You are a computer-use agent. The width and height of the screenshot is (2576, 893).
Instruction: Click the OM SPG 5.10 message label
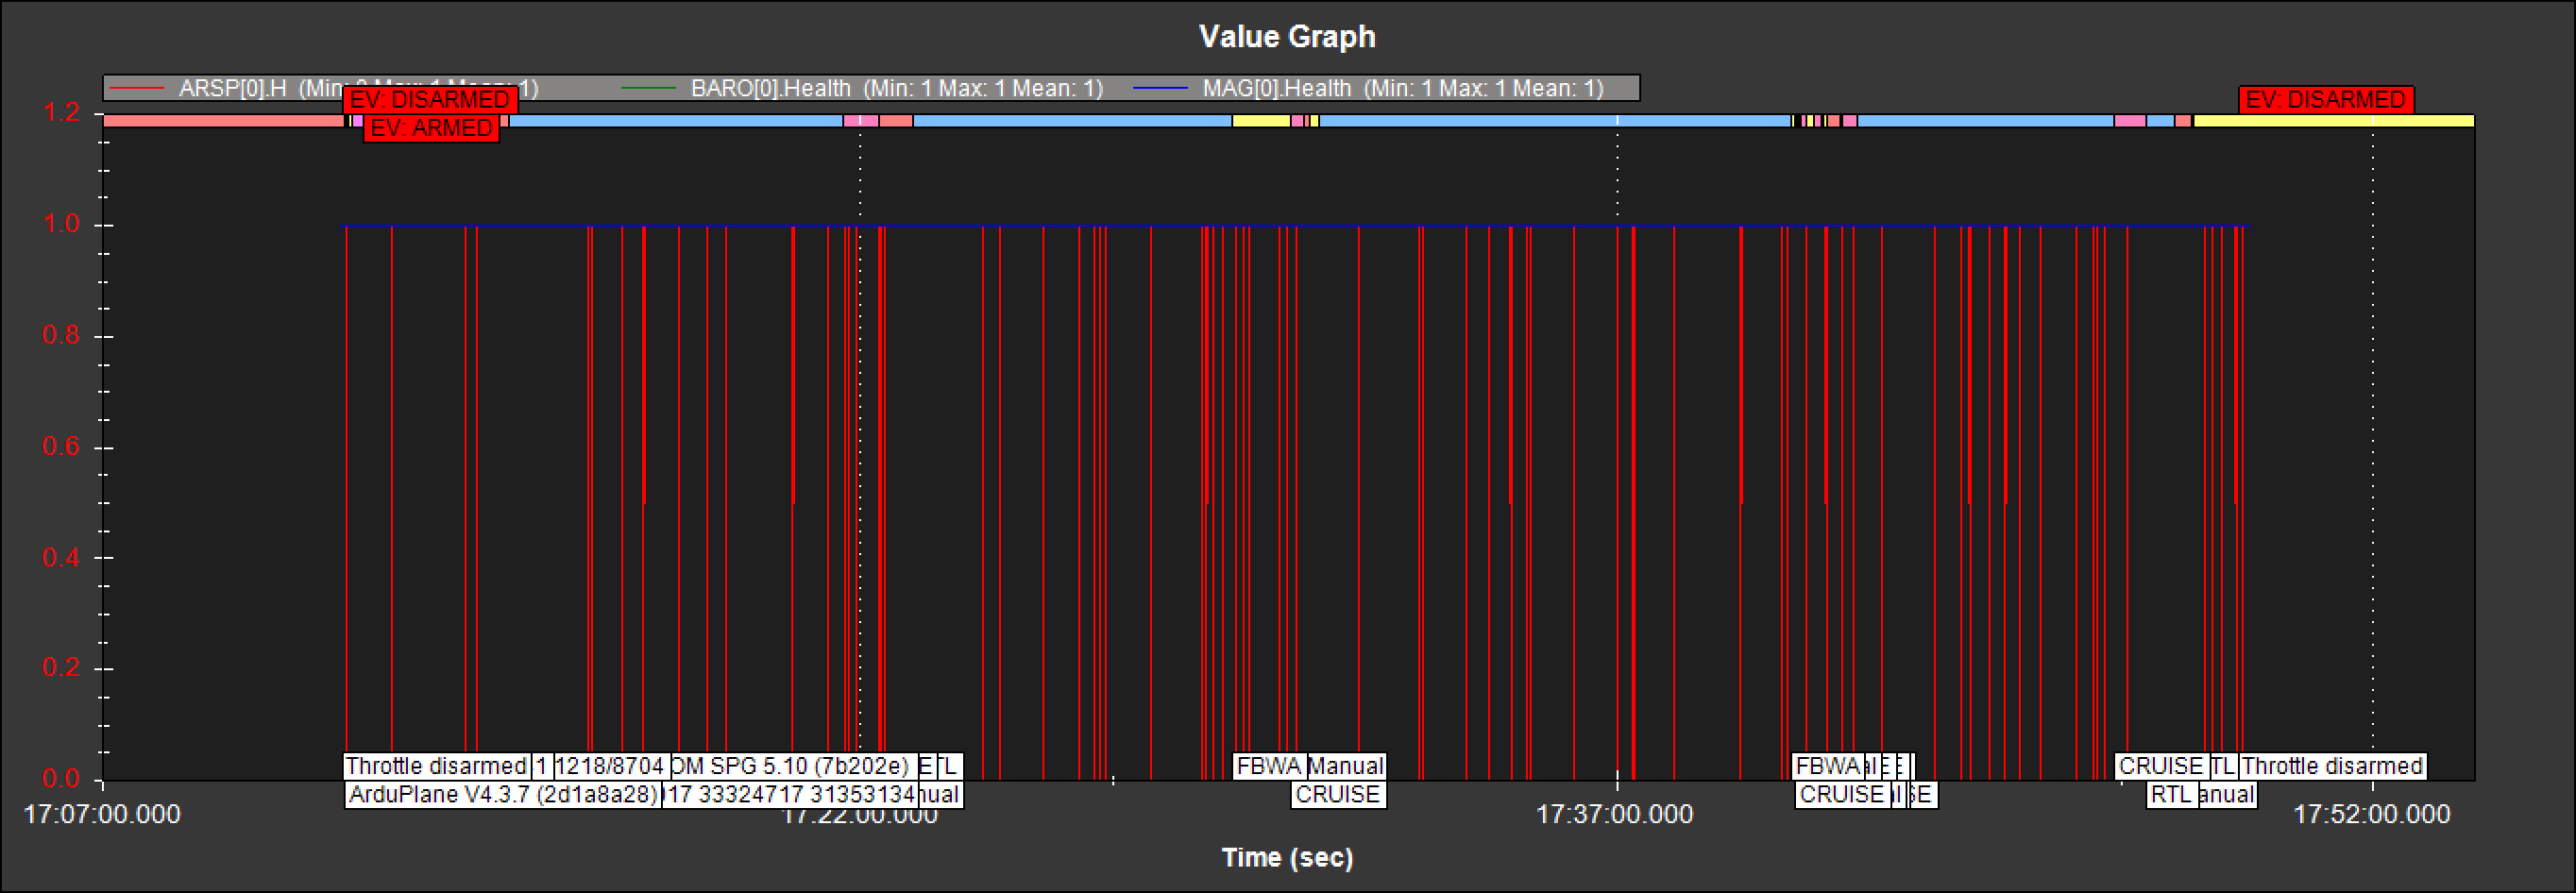tap(790, 766)
